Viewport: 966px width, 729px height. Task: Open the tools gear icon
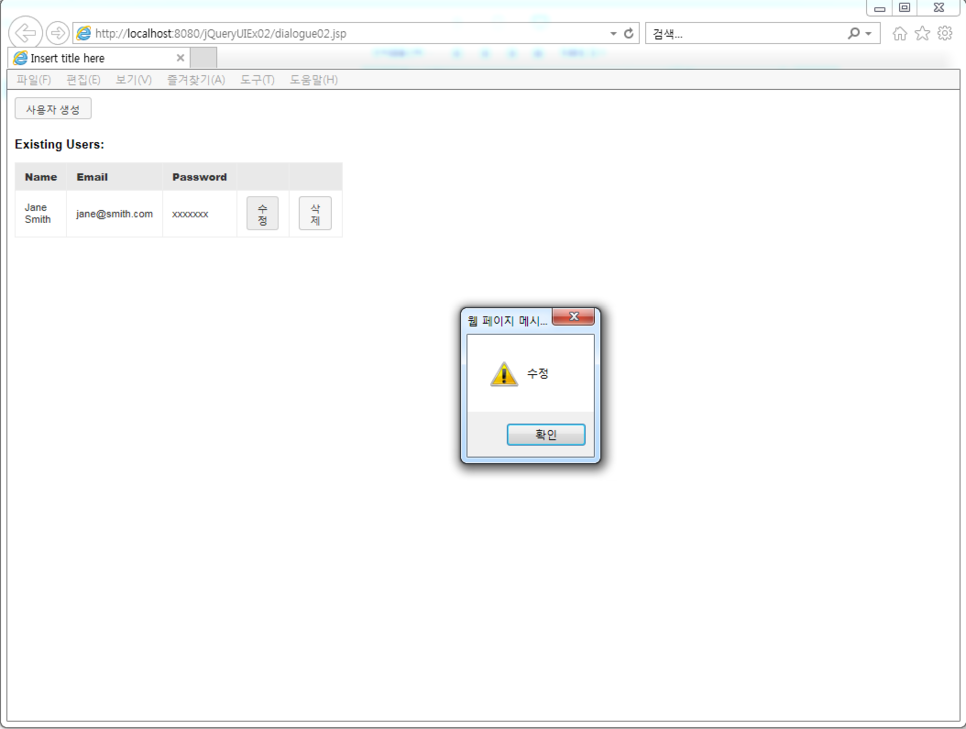tap(945, 33)
